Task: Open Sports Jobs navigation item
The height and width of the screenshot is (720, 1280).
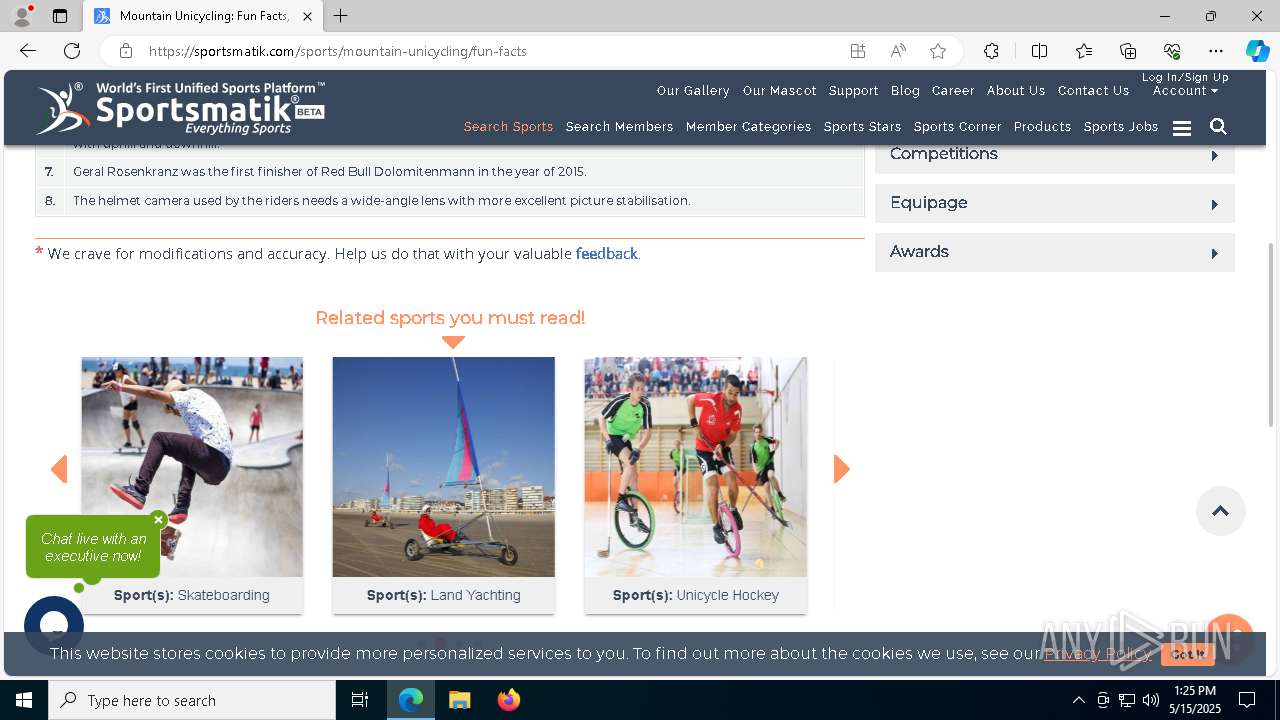Action: pos(1121,127)
